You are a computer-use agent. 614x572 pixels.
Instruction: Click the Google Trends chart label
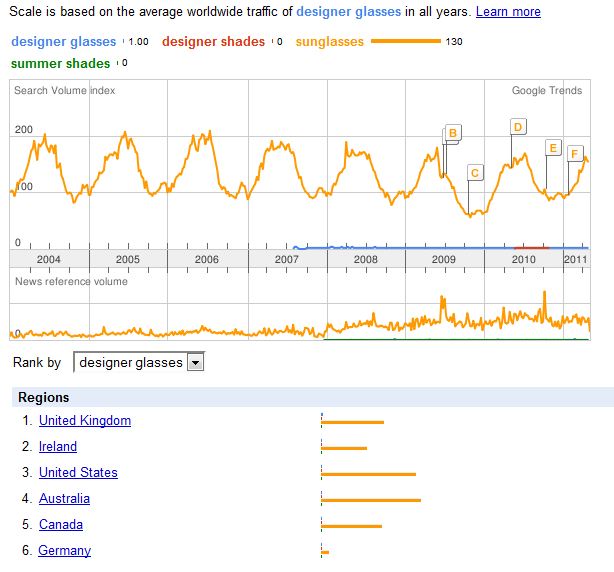point(547,90)
